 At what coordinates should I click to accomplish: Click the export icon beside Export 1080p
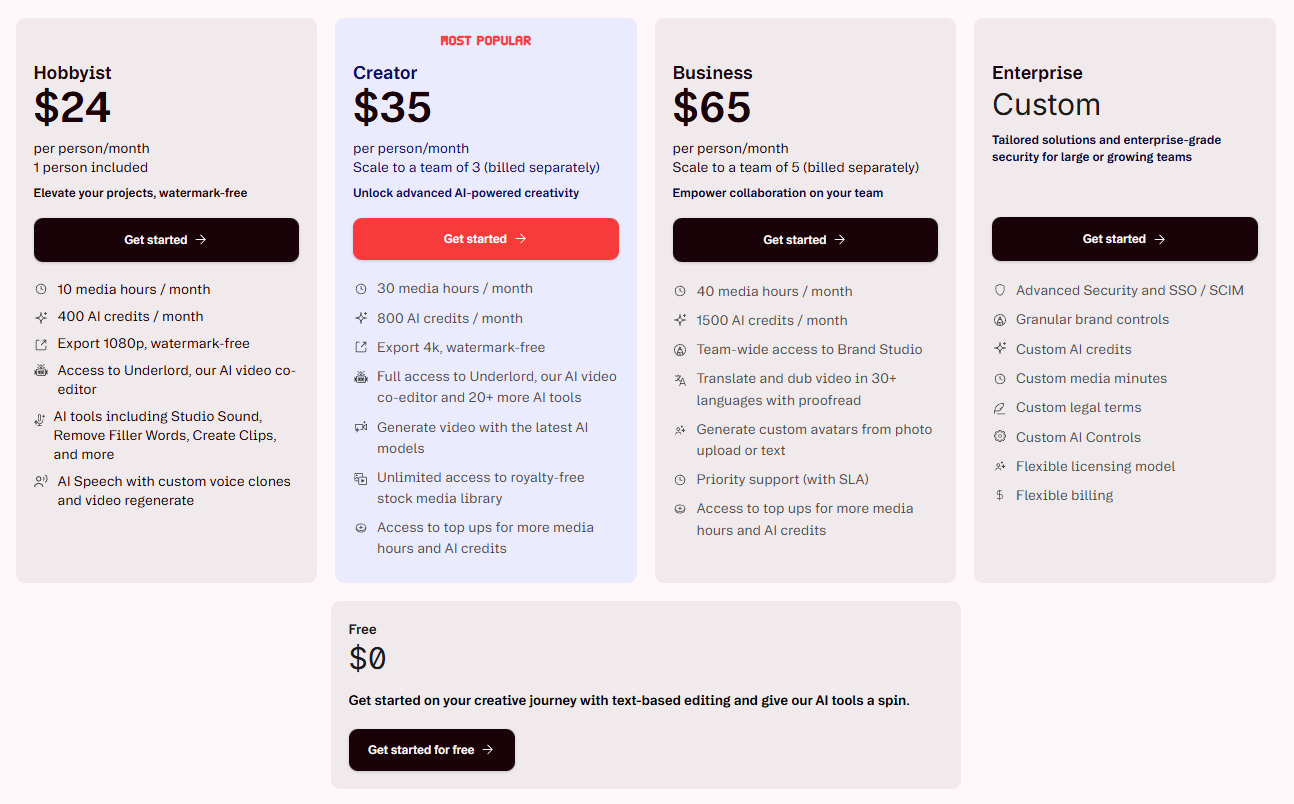pyautogui.click(x=41, y=343)
